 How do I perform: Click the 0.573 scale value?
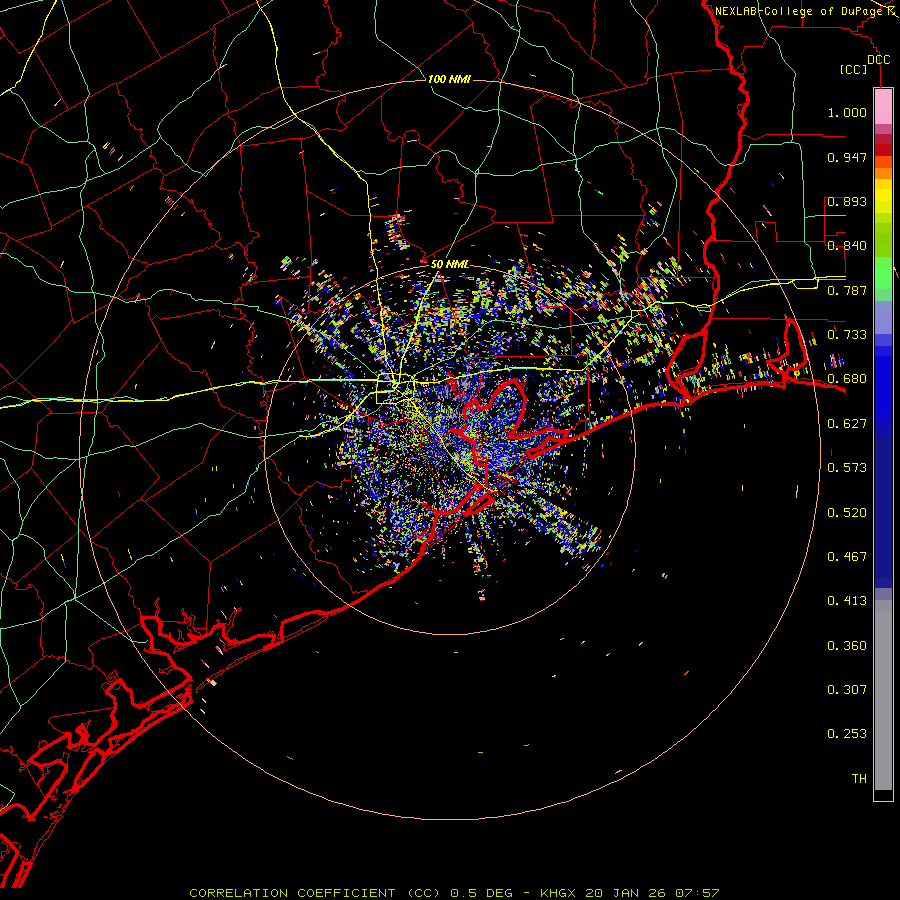click(847, 468)
